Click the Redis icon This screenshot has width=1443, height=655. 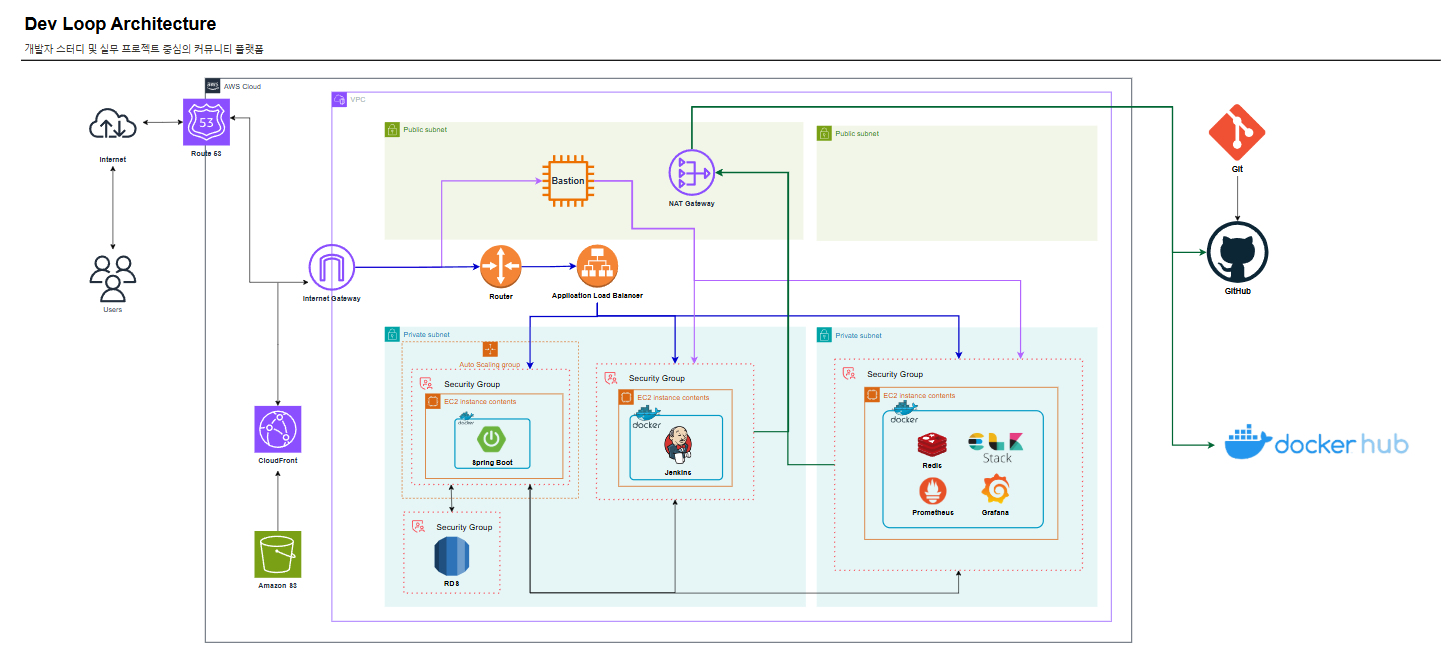coord(932,446)
